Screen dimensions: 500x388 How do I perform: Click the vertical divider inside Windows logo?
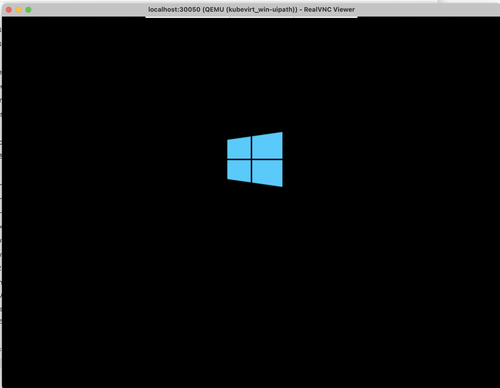(252, 159)
